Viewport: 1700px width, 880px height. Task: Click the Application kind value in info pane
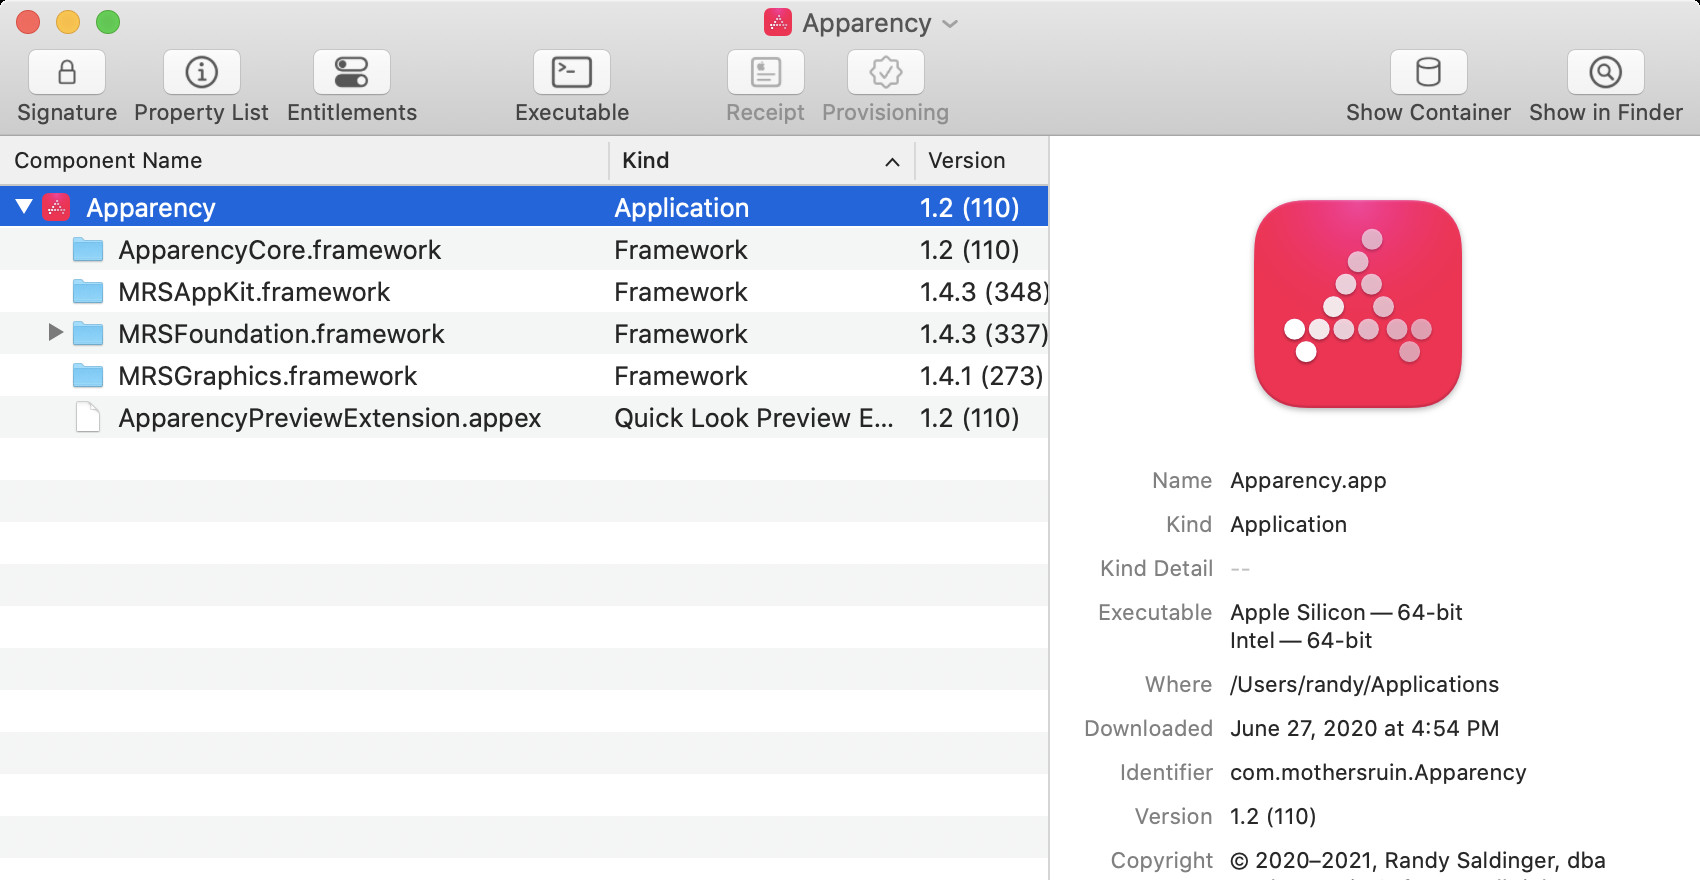pyautogui.click(x=1288, y=525)
